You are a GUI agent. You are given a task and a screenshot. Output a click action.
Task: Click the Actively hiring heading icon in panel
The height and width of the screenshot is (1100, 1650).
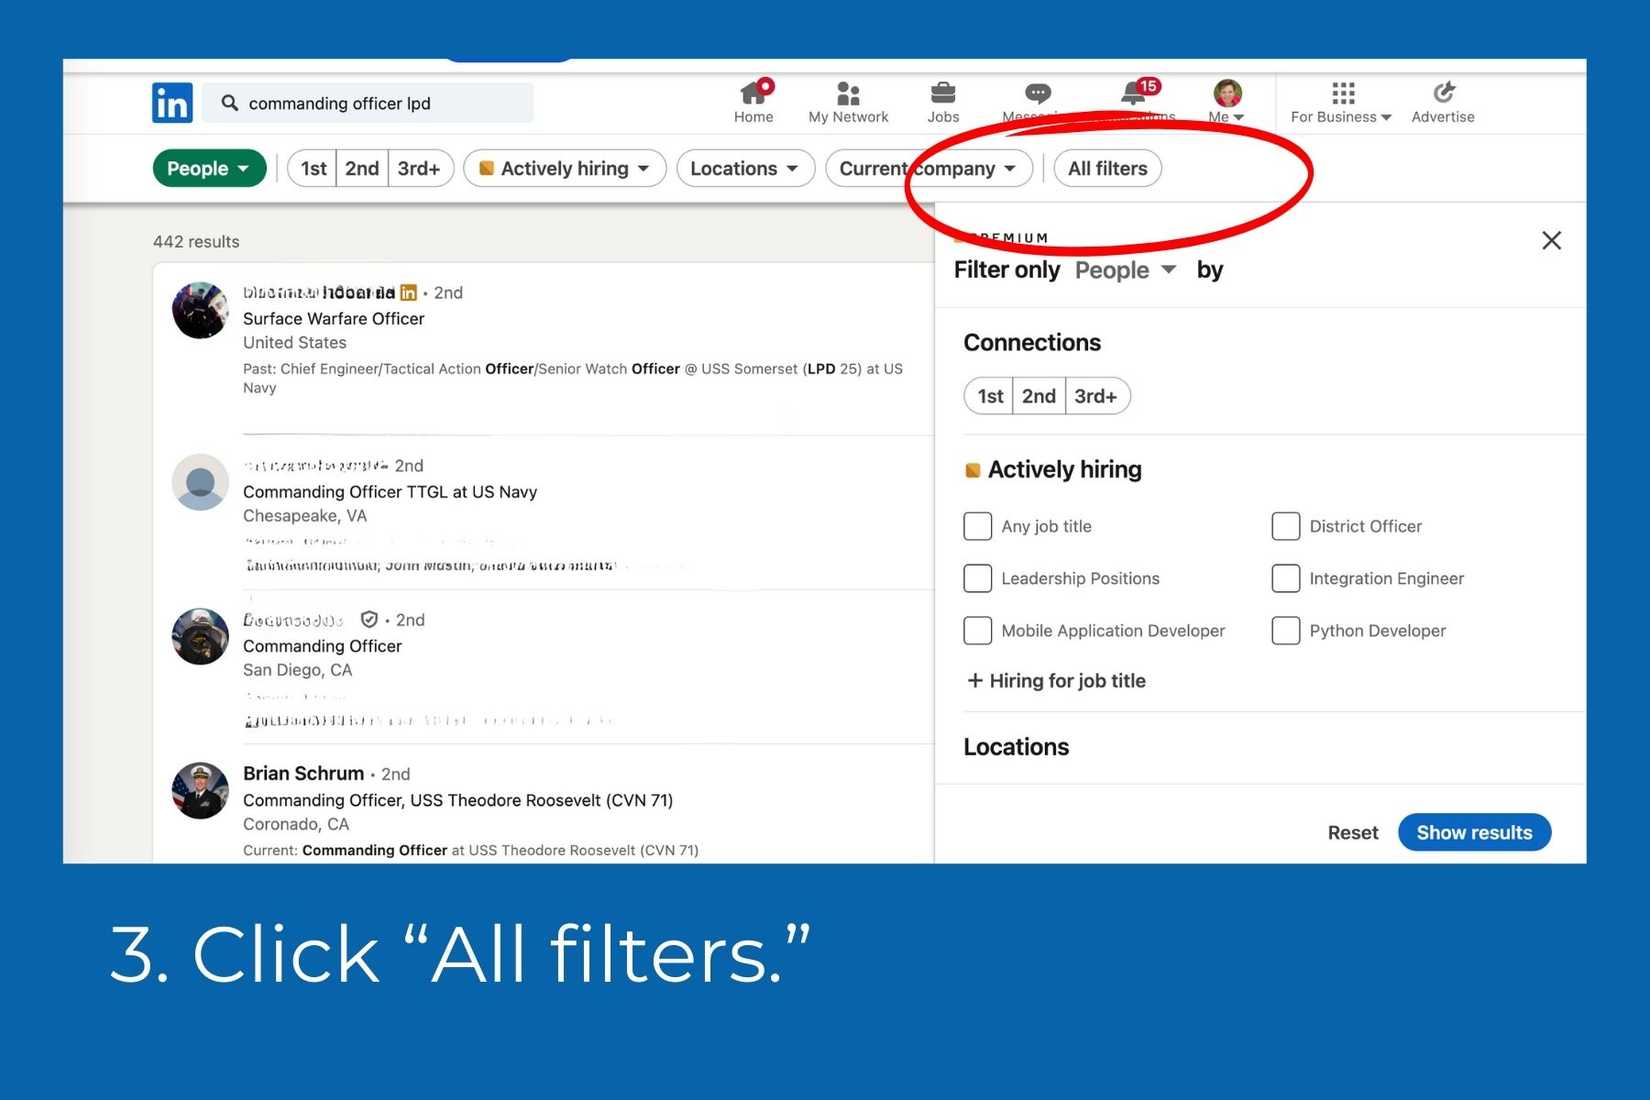pyautogui.click(x=972, y=470)
